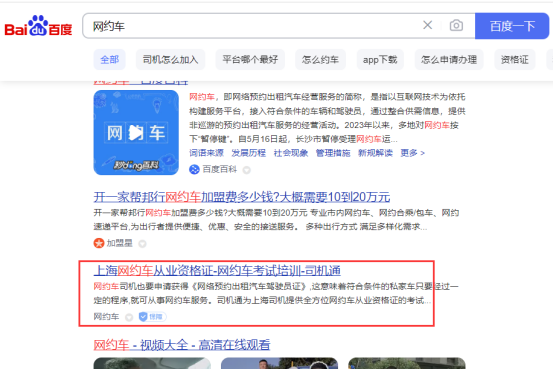This screenshot has height=370, width=554.
Task: Click the 保障 shield badge icon
Action: point(152,317)
